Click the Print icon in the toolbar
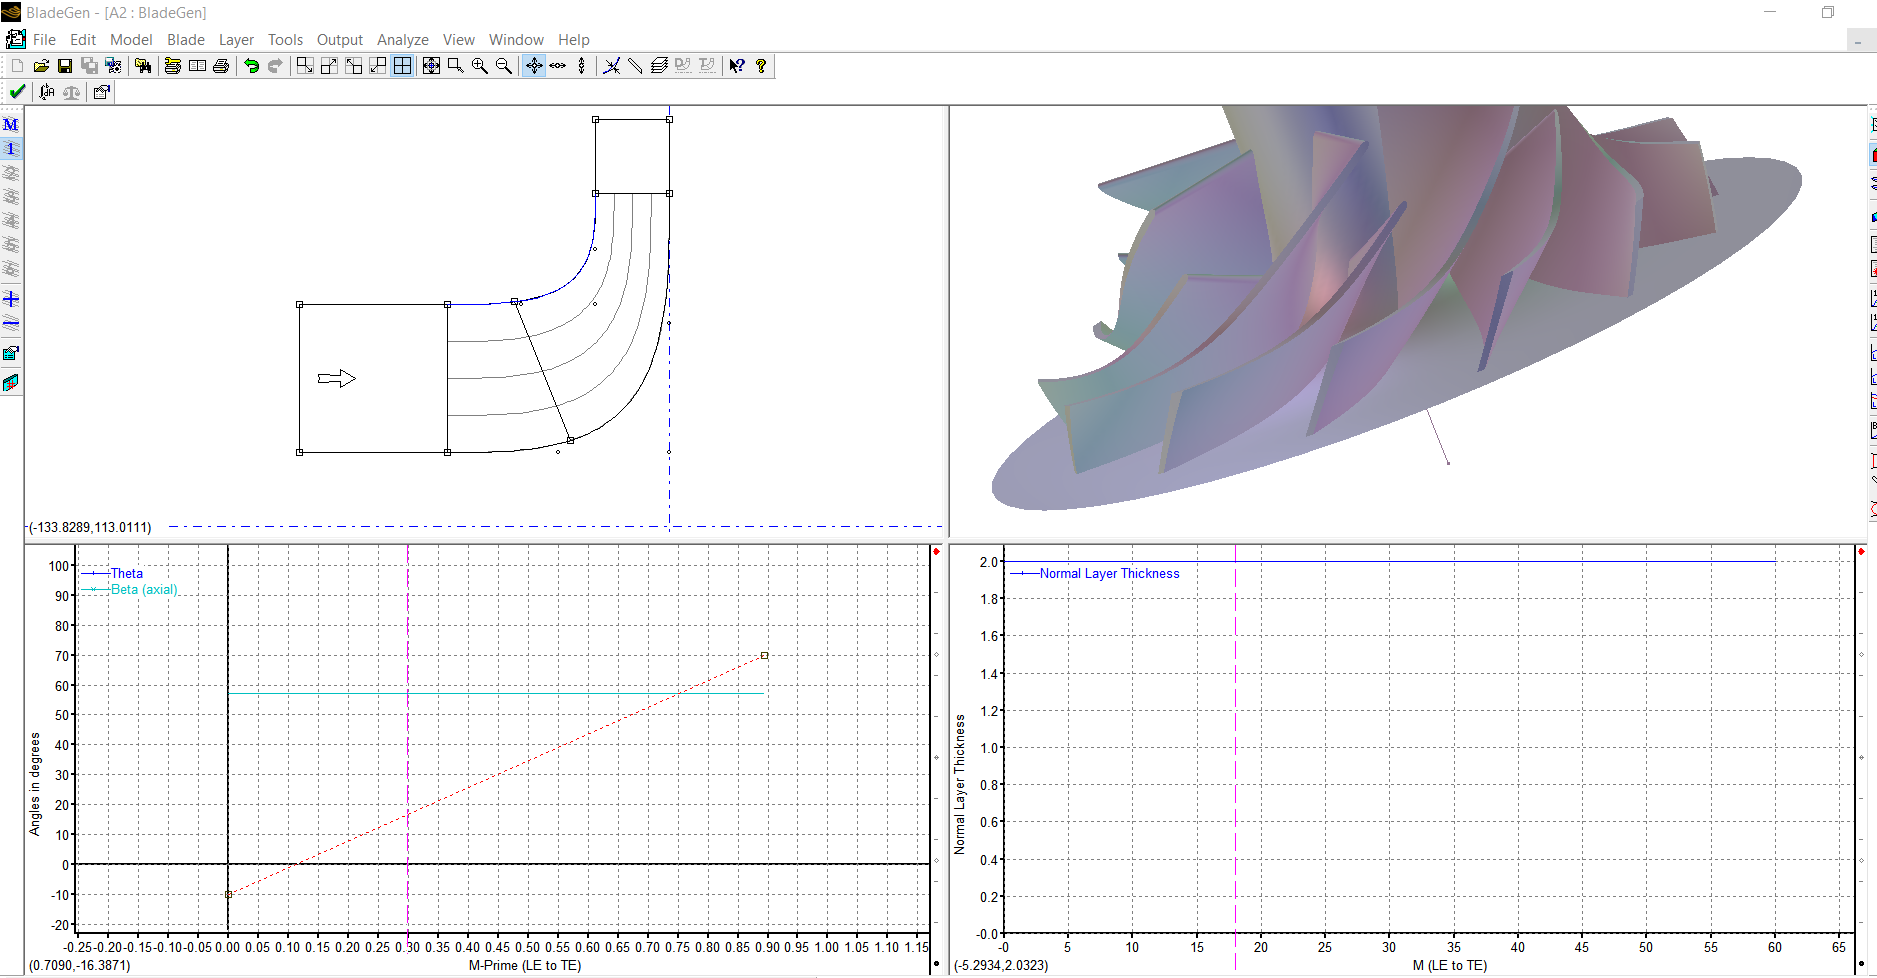 pos(221,66)
